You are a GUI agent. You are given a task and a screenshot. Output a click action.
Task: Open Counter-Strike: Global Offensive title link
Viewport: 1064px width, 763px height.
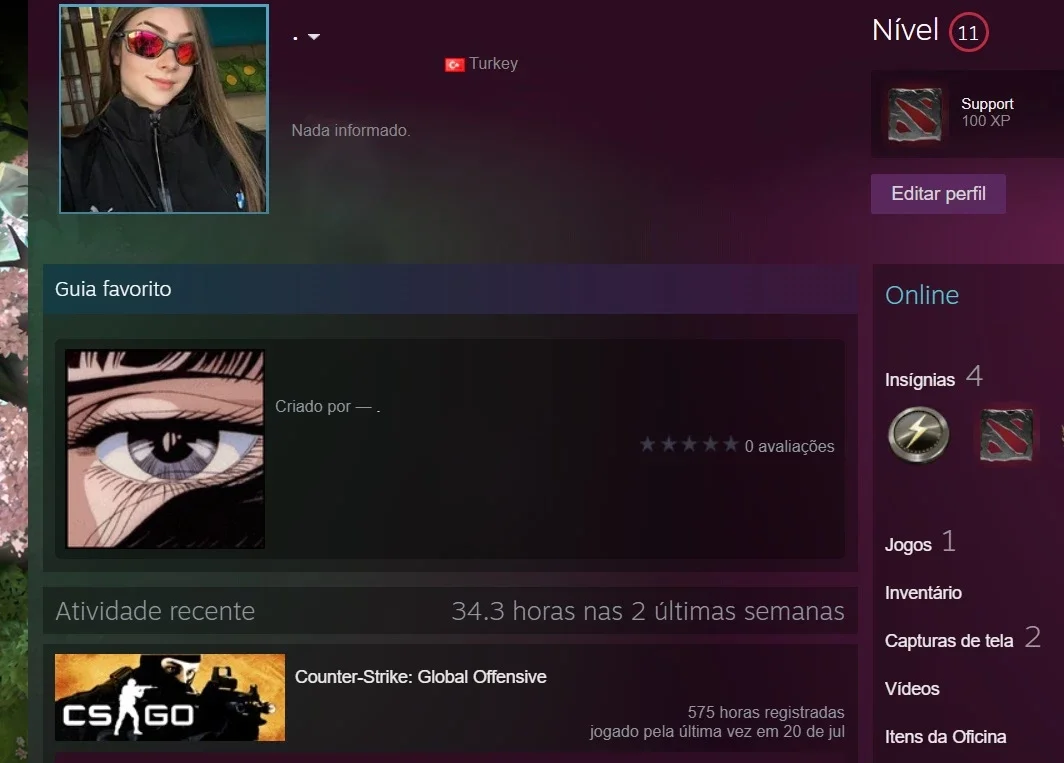point(421,677)
